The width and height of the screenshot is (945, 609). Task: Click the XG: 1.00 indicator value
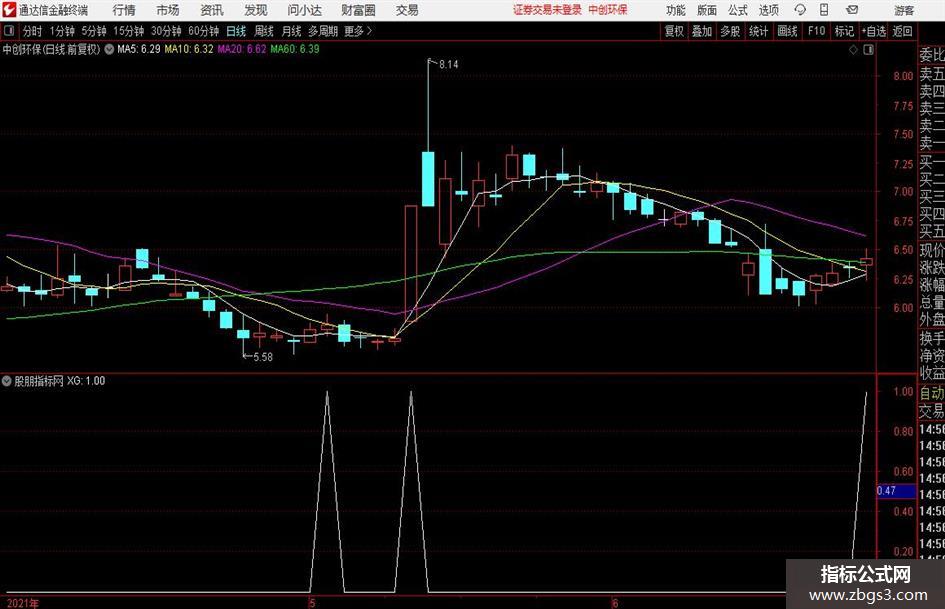click(86, 381)
